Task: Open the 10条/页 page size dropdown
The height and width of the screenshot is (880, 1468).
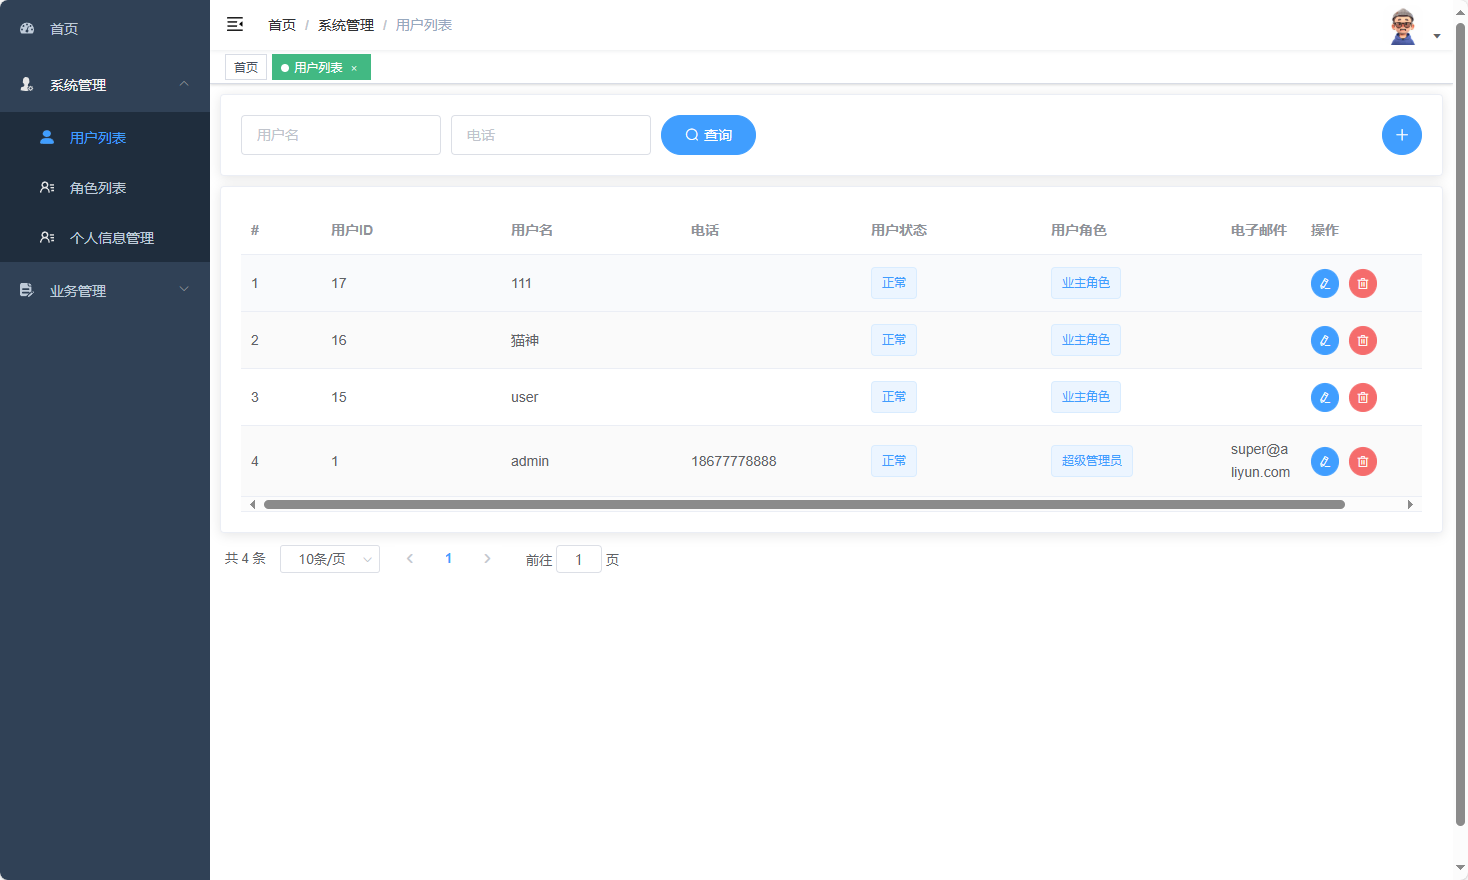Action: click(x=330, y=559)
